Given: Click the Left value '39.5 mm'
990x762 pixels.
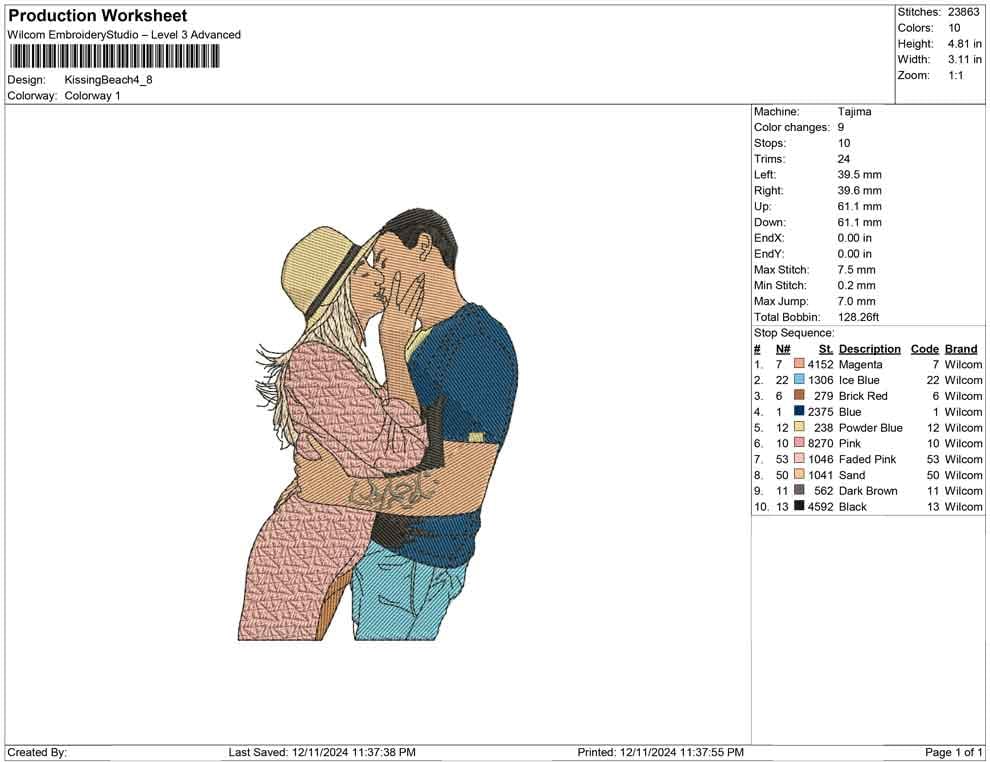Looking at the screenshot, I should (859, 175).
